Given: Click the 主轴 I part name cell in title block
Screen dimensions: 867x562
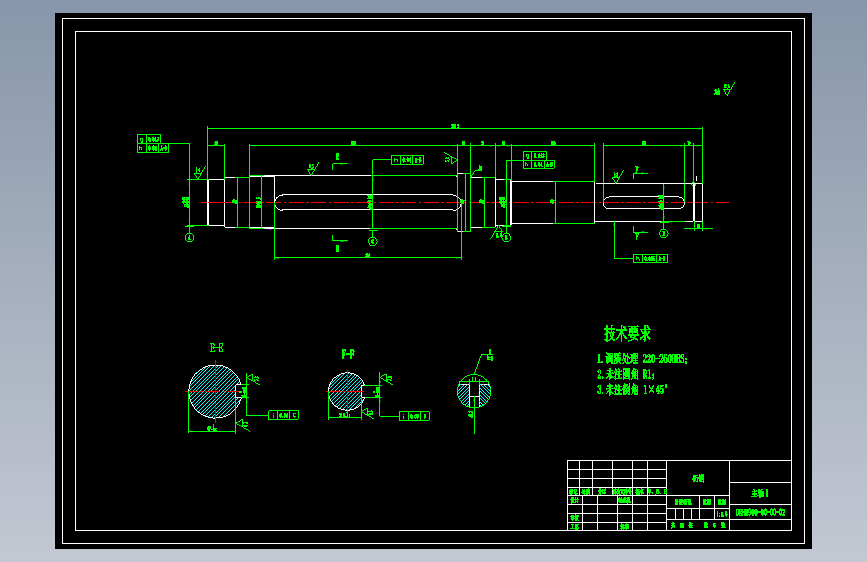Looking at the screenshot, I should [x=760, y=493].
